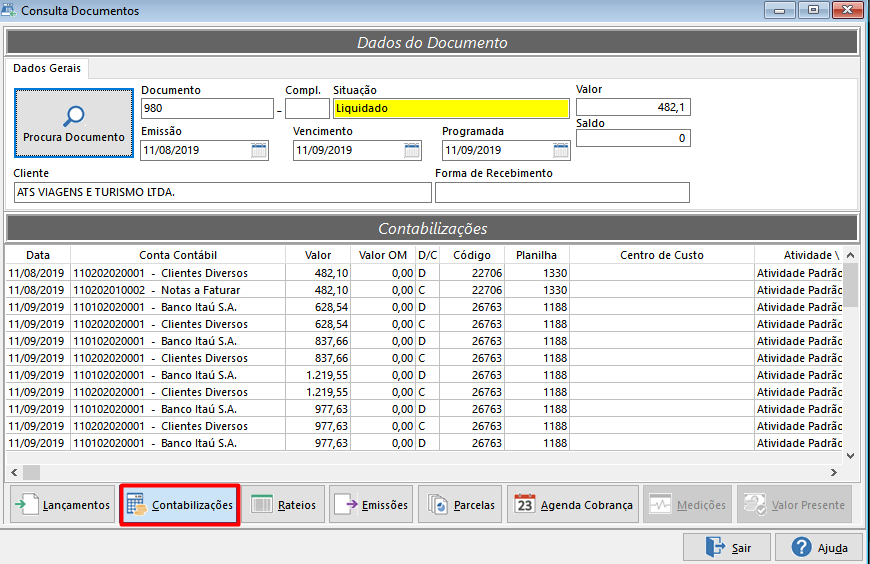This screenshot has width=870, height=564.
Task: Click the horizontal scrollbar left arrow
Action: point(14,472)
